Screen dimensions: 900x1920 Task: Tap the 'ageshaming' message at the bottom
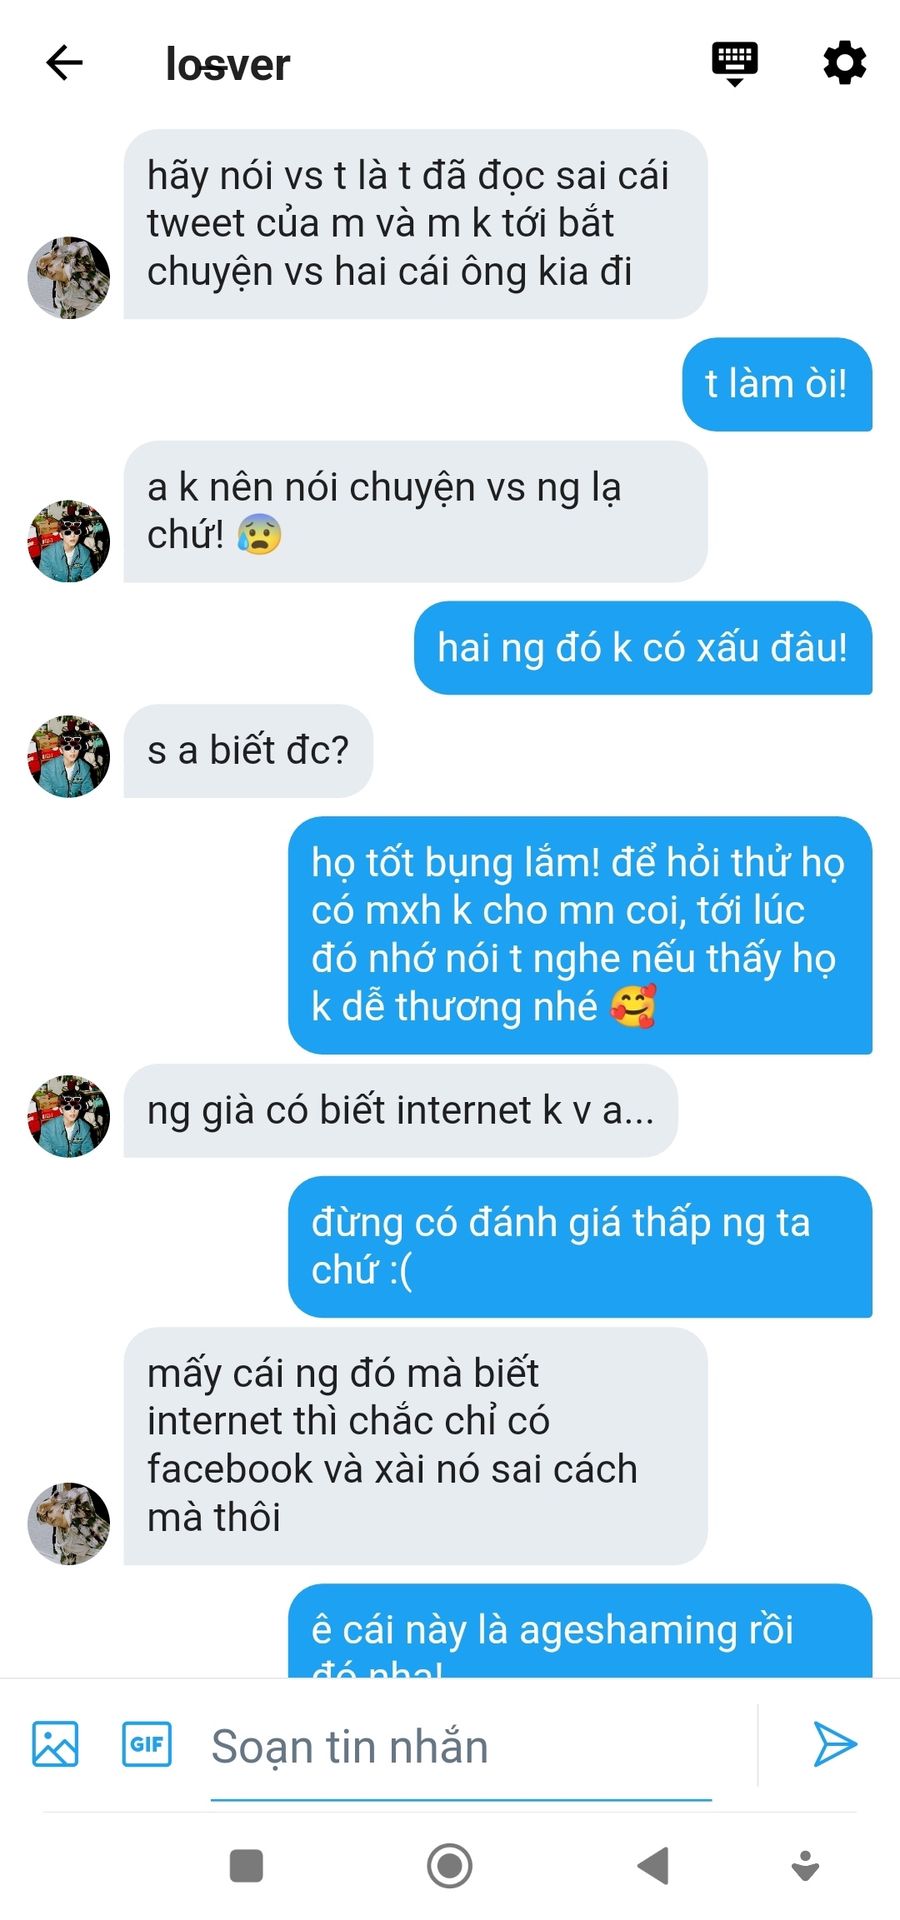(580, 1631)
